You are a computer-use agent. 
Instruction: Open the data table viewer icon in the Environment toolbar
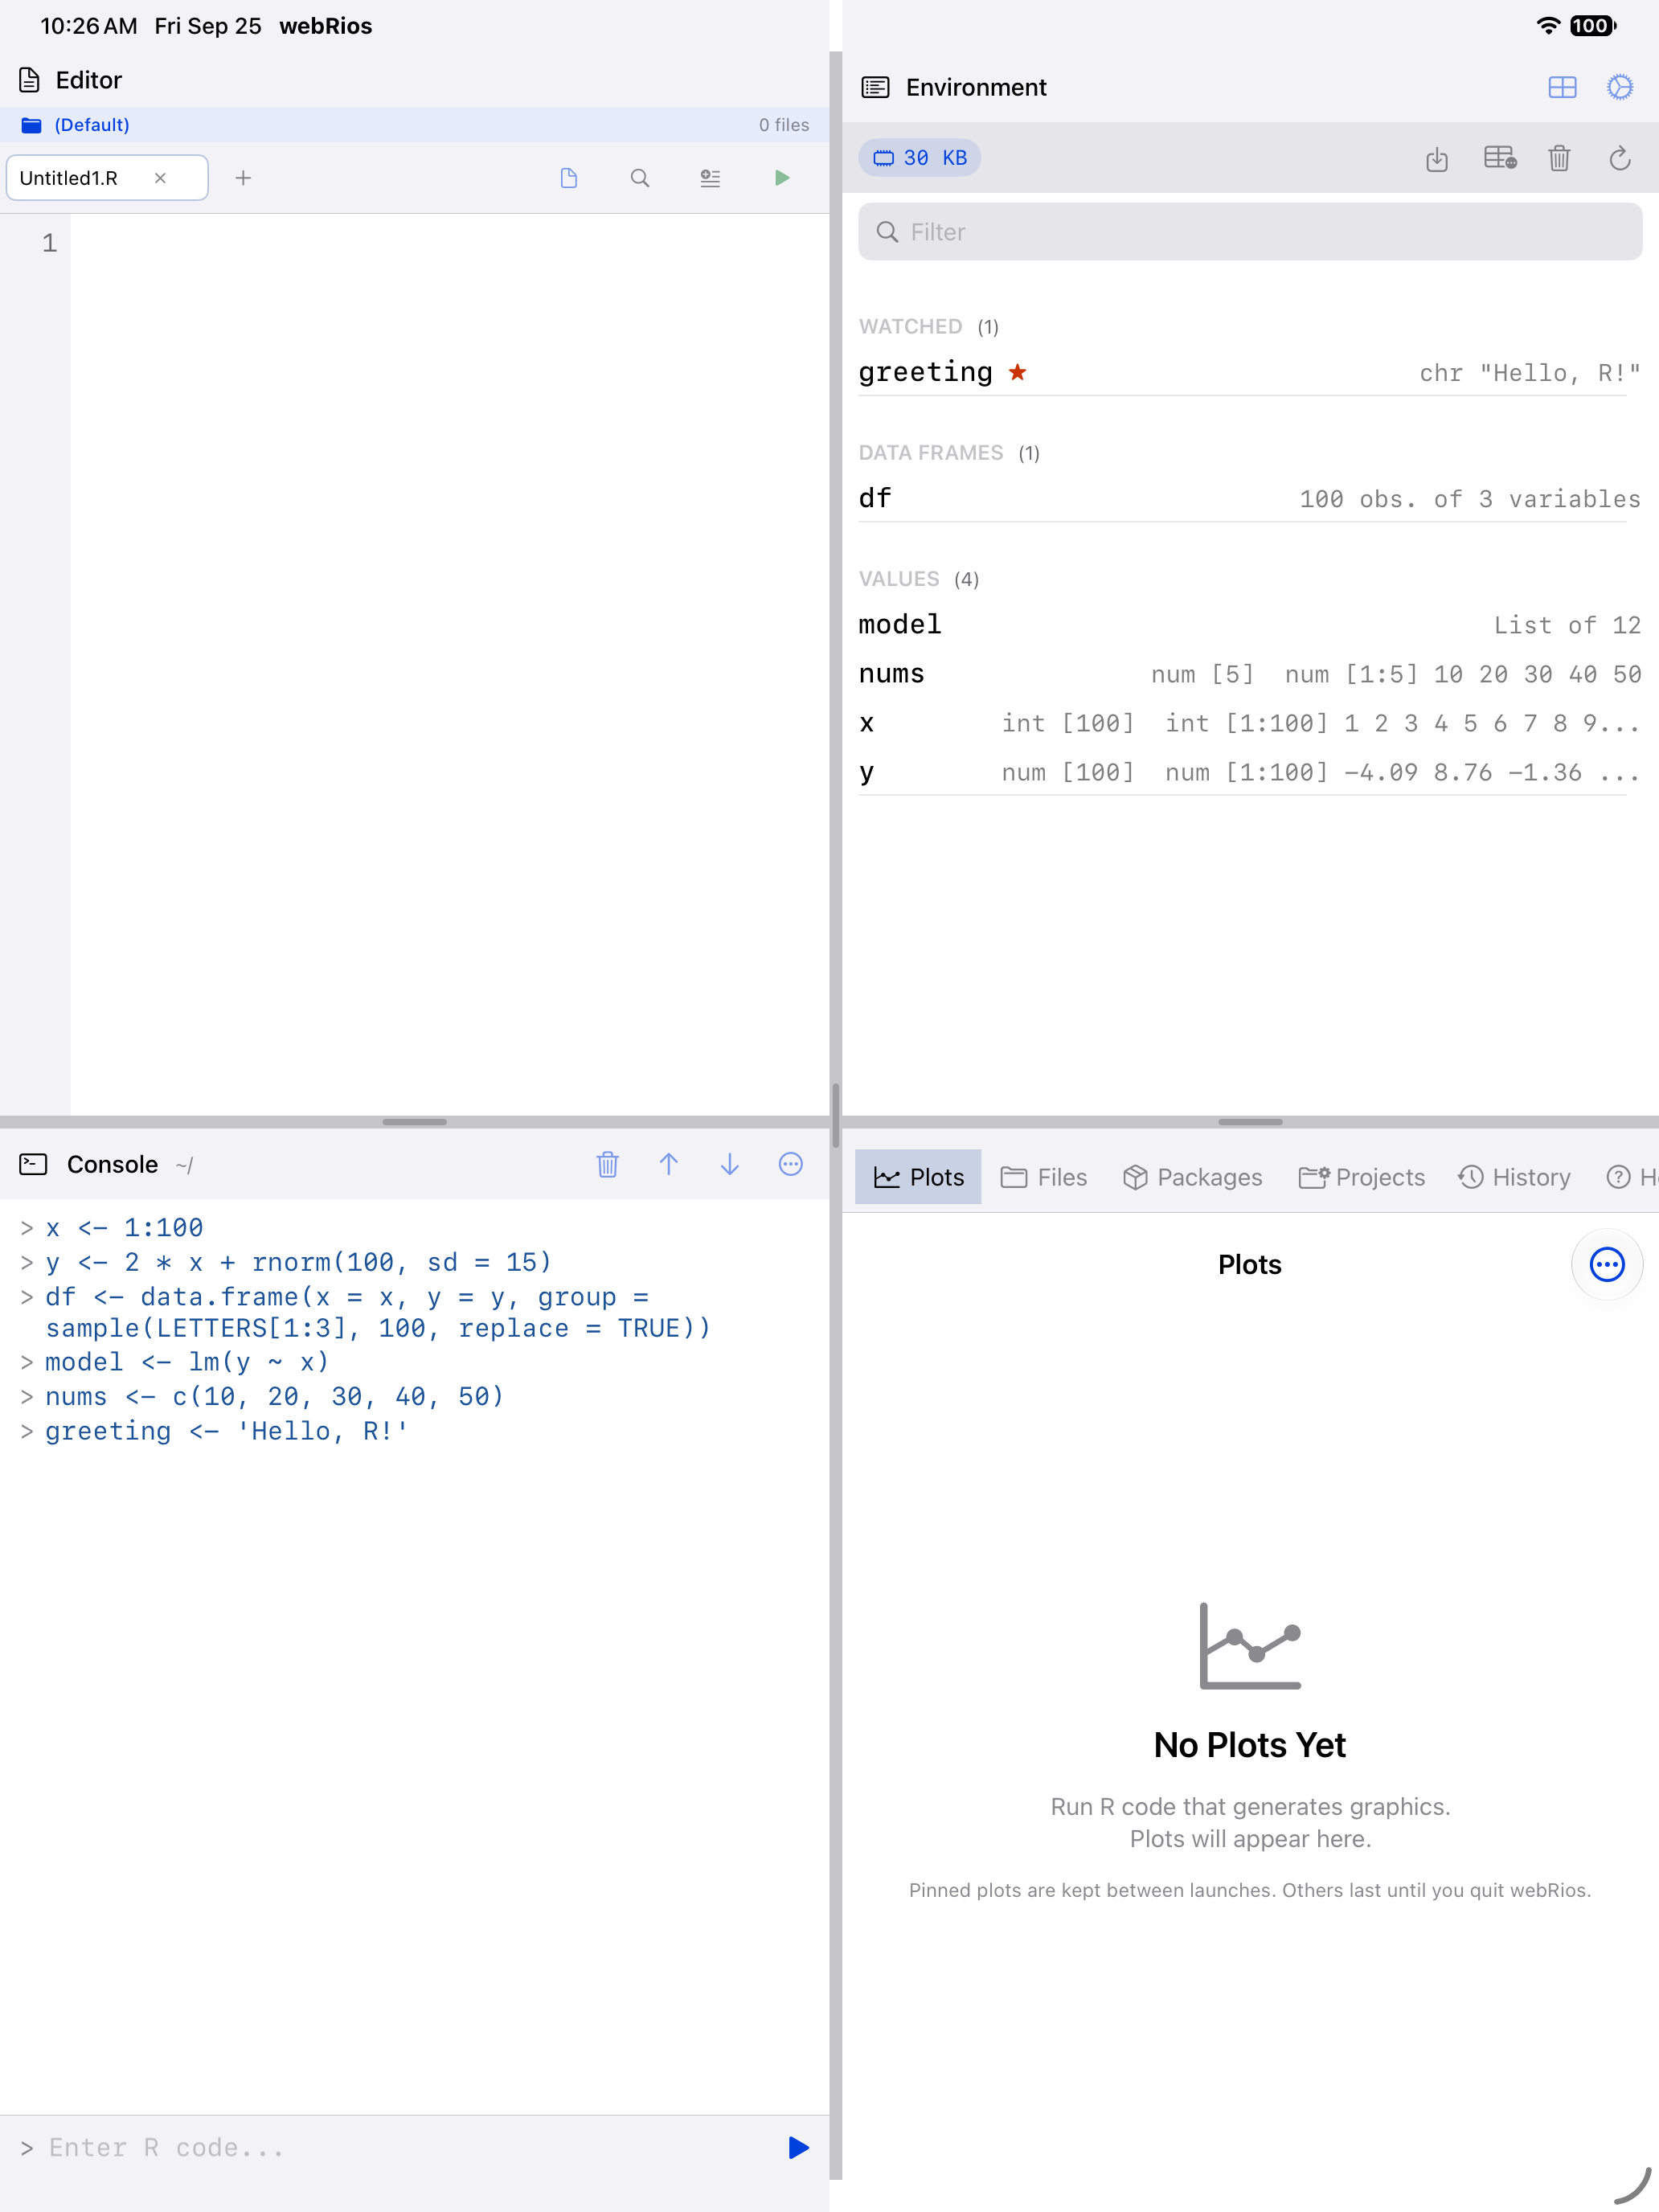1500,158
